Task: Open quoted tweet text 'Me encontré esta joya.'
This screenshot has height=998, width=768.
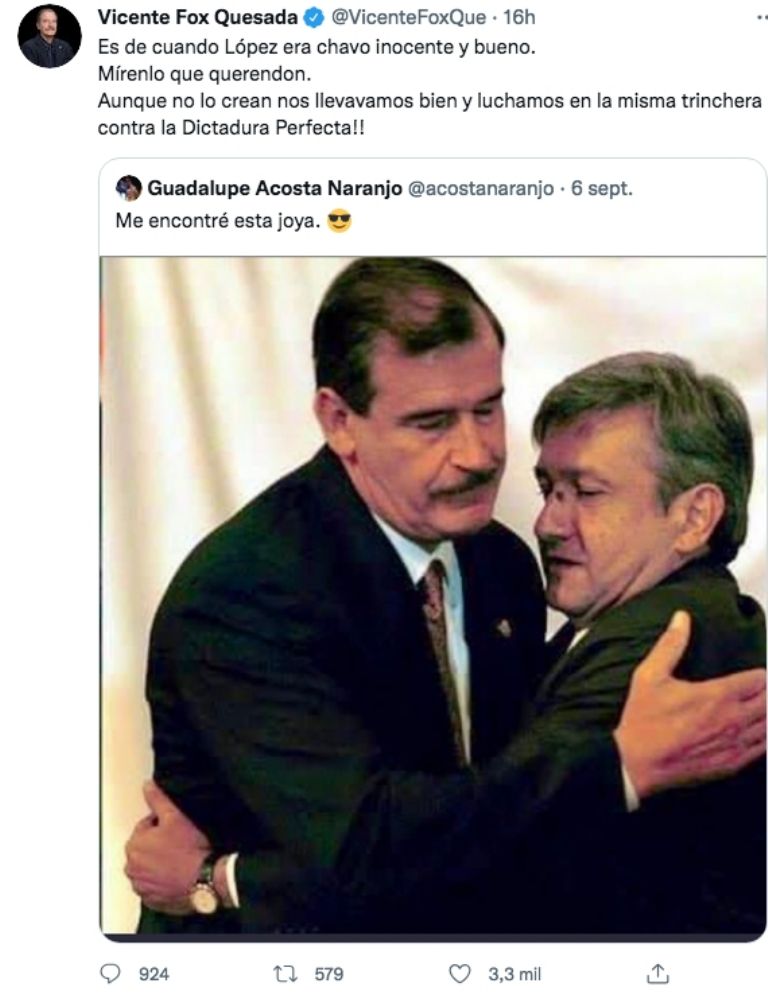Action: click(x=218, y=221)
